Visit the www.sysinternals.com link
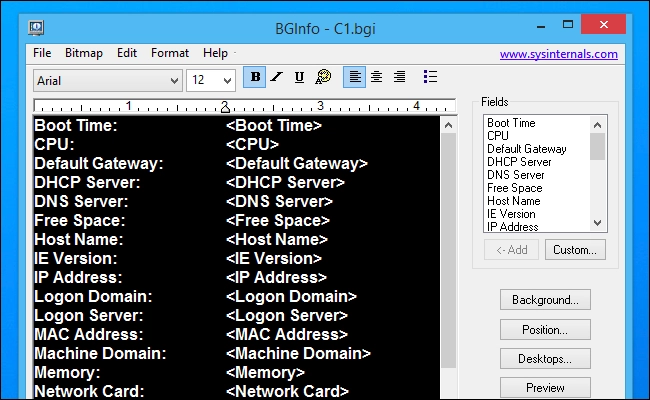The width and height of the screenshot is (650, 400). coord(558,54)
